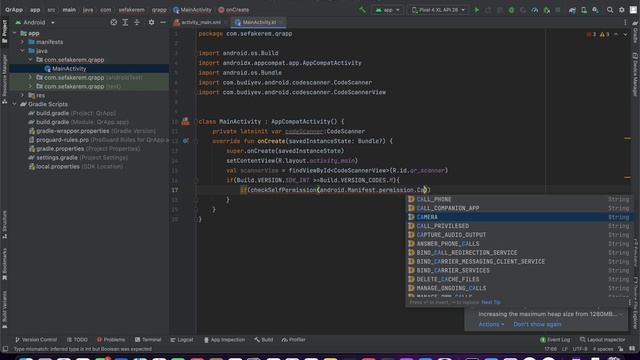Open Actions dropdown in heap size notification
This screenshot has height=360, width=640.
tap(491, 324)
